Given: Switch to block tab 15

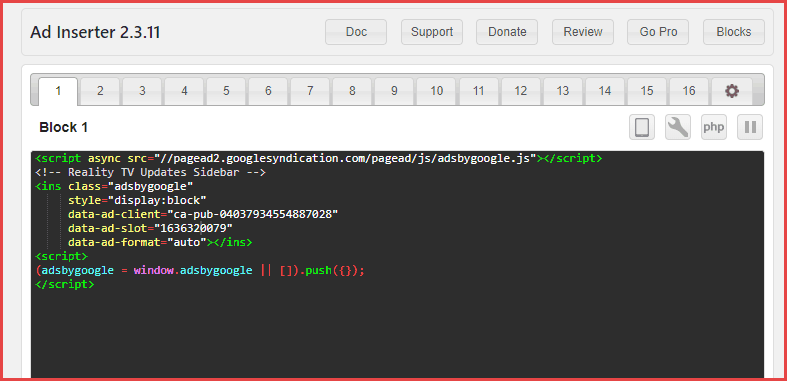Looking at the screenshot, I should (x=647, y=91).
